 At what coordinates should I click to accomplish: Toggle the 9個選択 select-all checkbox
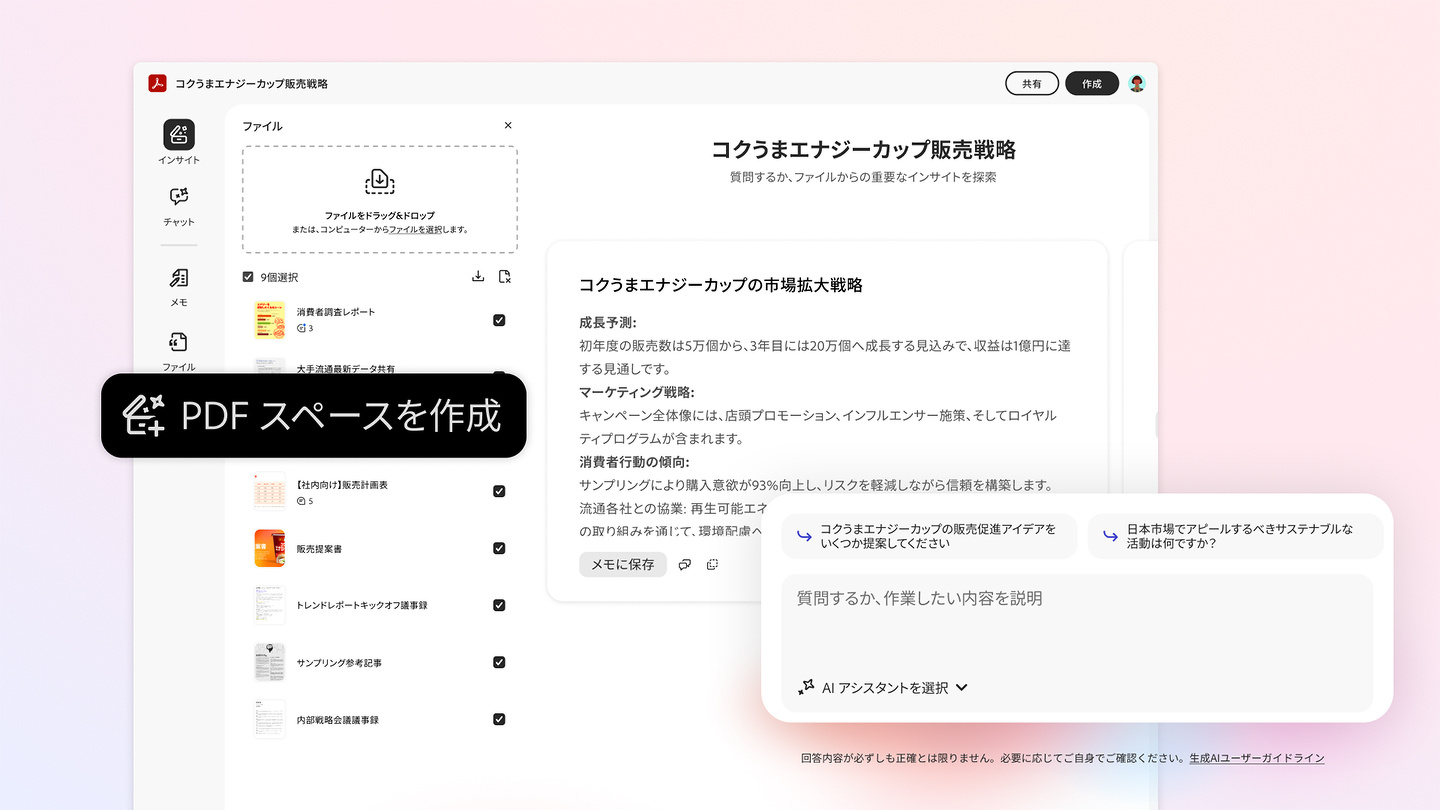[248, 277]
